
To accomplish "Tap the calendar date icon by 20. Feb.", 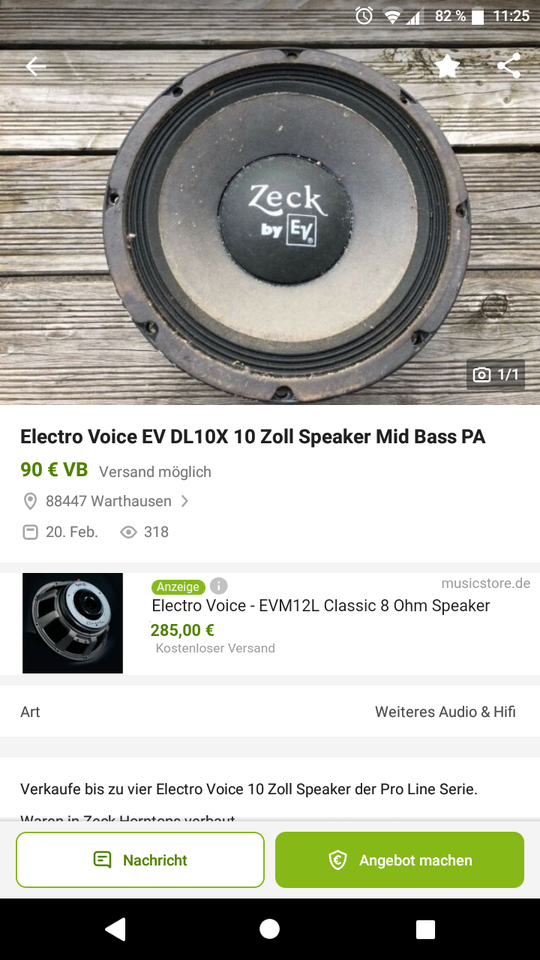I will pos(30,532).
